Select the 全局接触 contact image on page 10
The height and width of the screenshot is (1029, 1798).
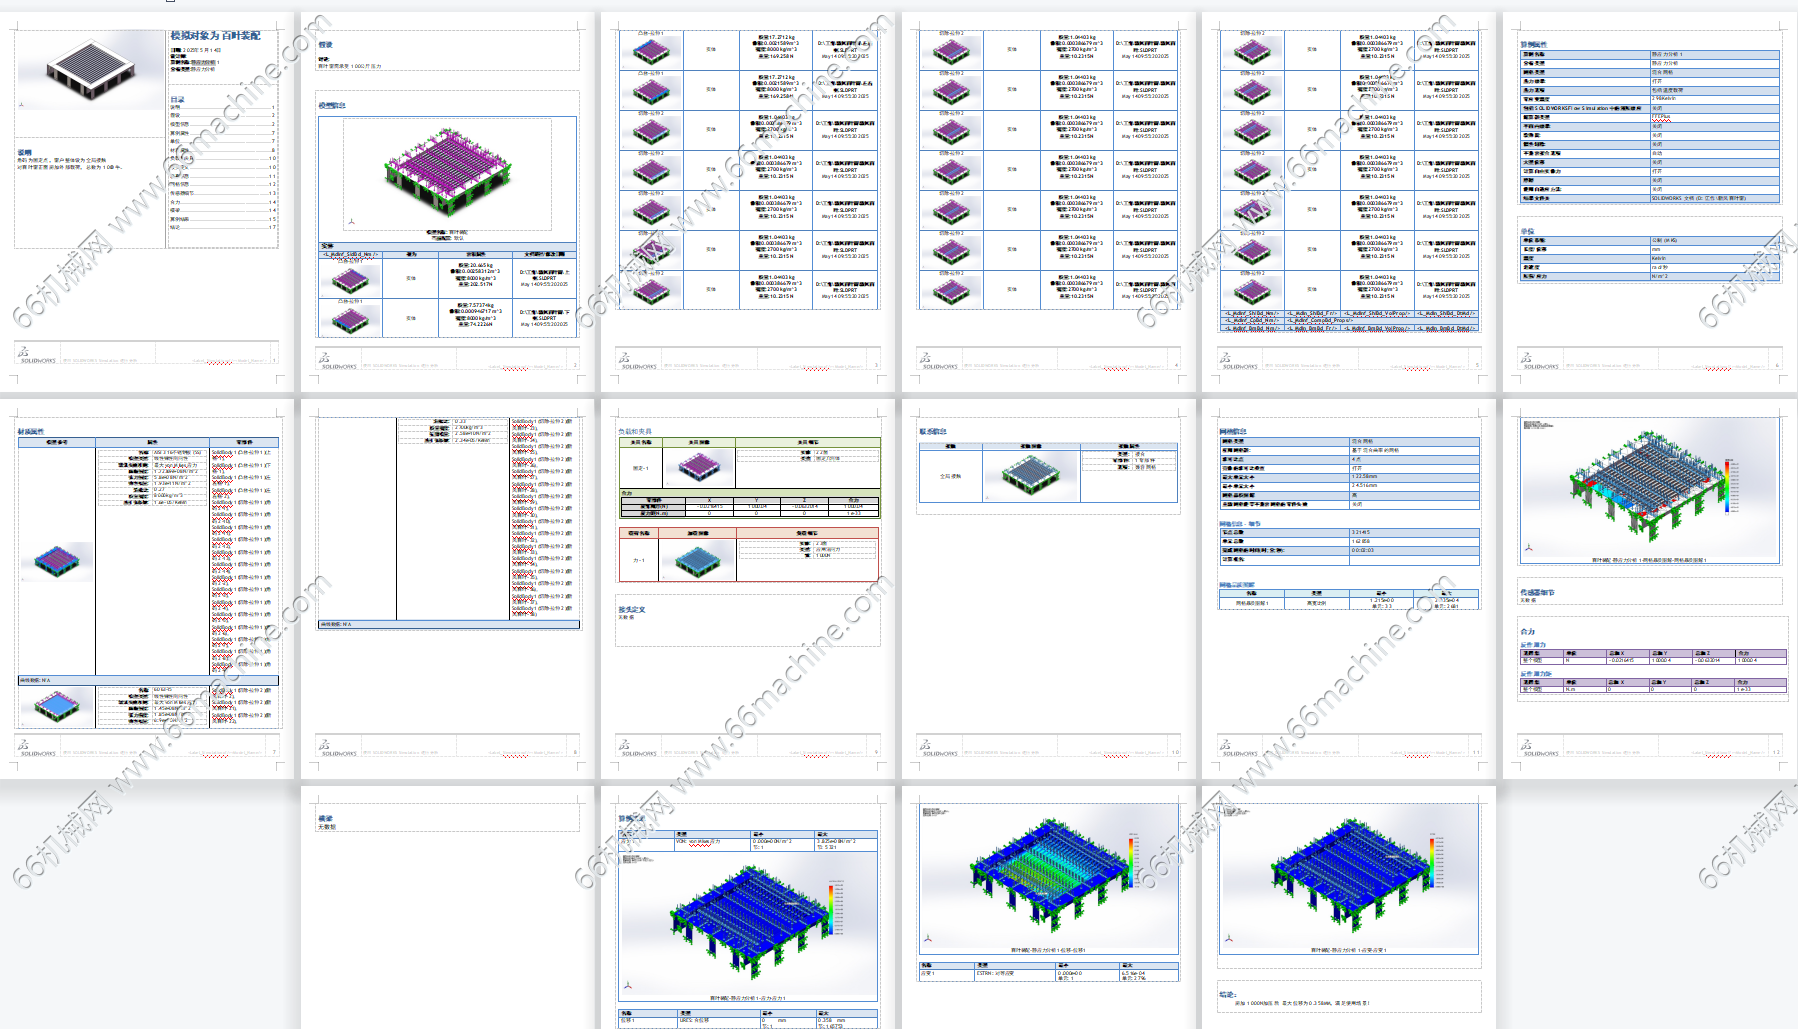tap(1030, 475)
